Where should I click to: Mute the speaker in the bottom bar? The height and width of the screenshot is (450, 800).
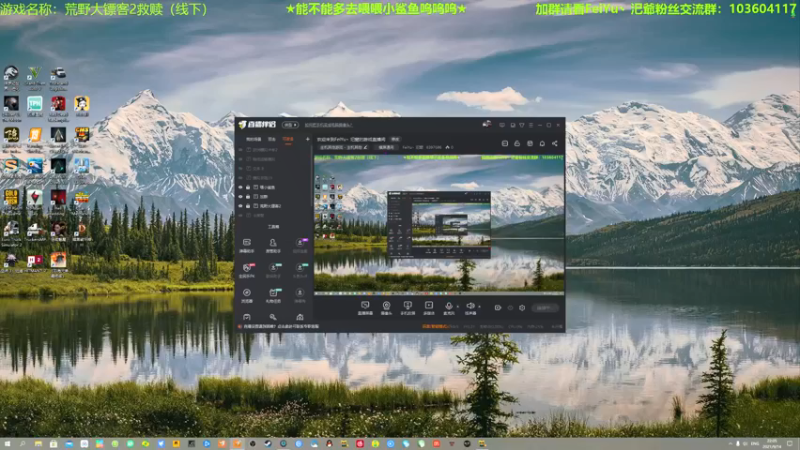470,308
